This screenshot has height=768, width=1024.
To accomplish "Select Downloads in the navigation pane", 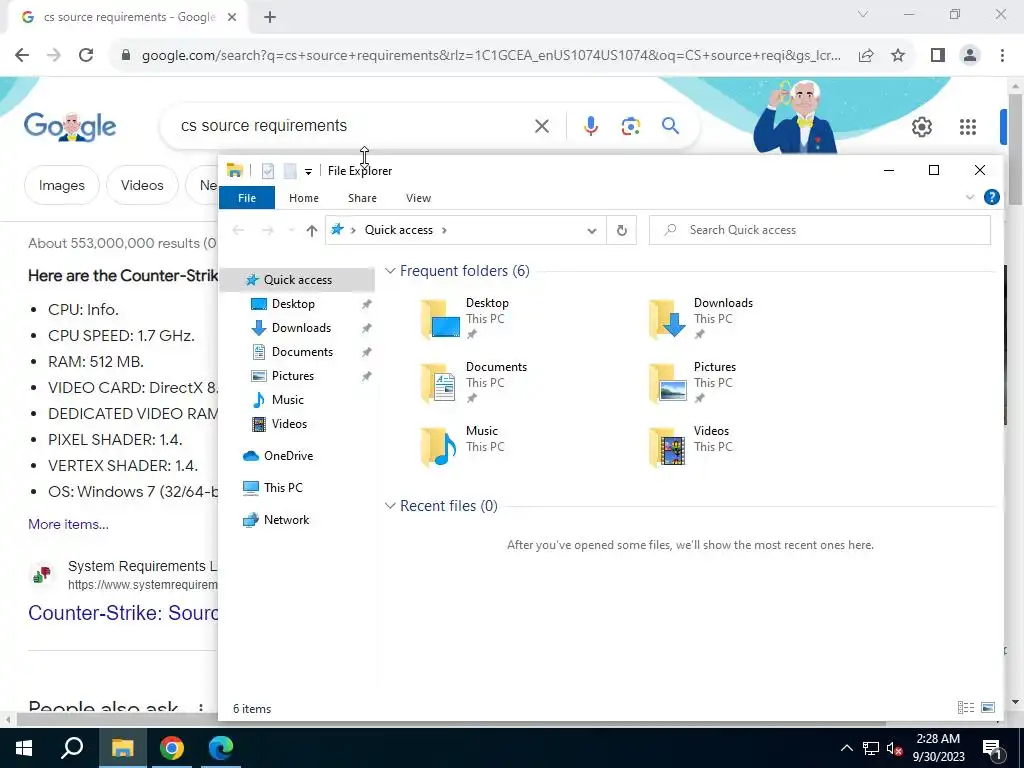I will coord(301,328).
